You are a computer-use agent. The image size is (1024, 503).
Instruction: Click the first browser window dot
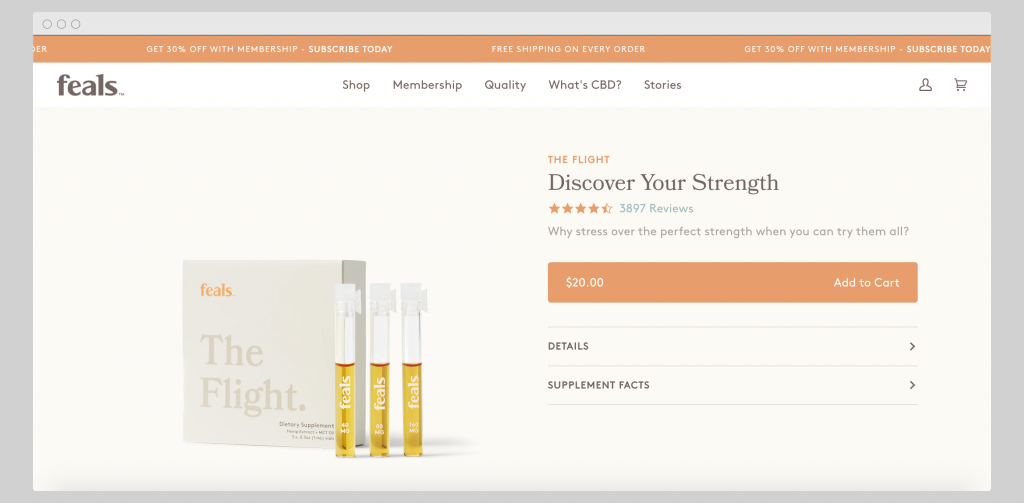47,24
